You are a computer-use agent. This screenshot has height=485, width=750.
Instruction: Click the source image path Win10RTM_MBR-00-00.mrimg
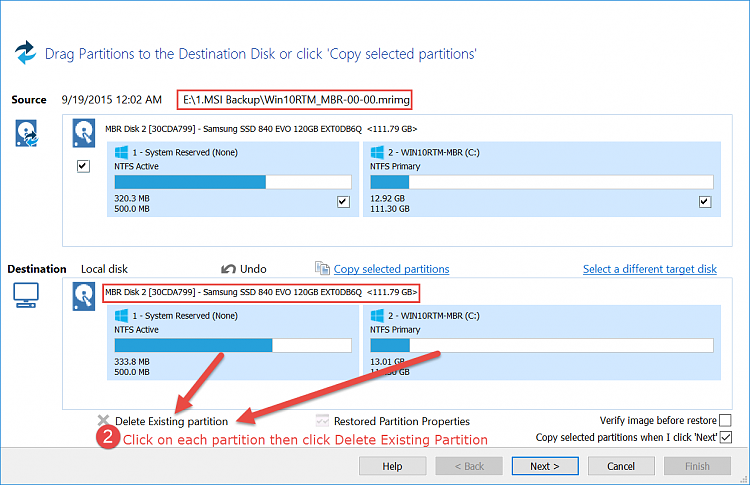point(296,100)
